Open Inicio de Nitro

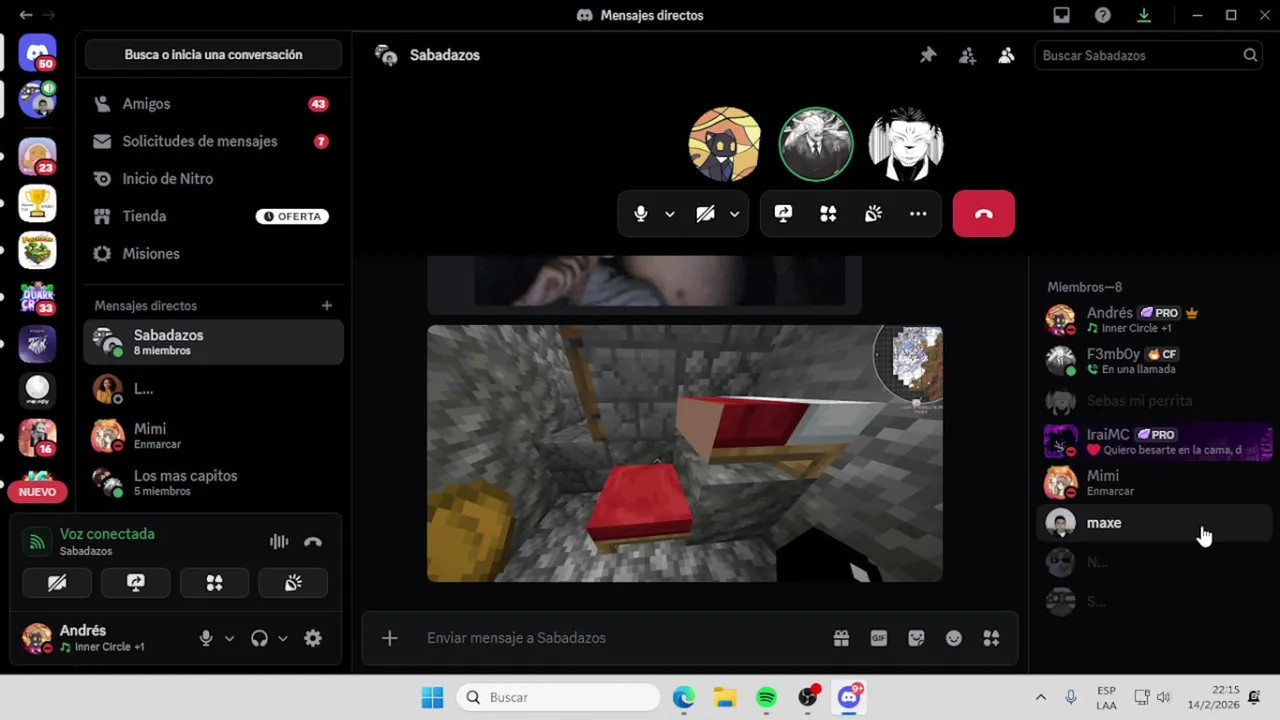click(213, 179)
